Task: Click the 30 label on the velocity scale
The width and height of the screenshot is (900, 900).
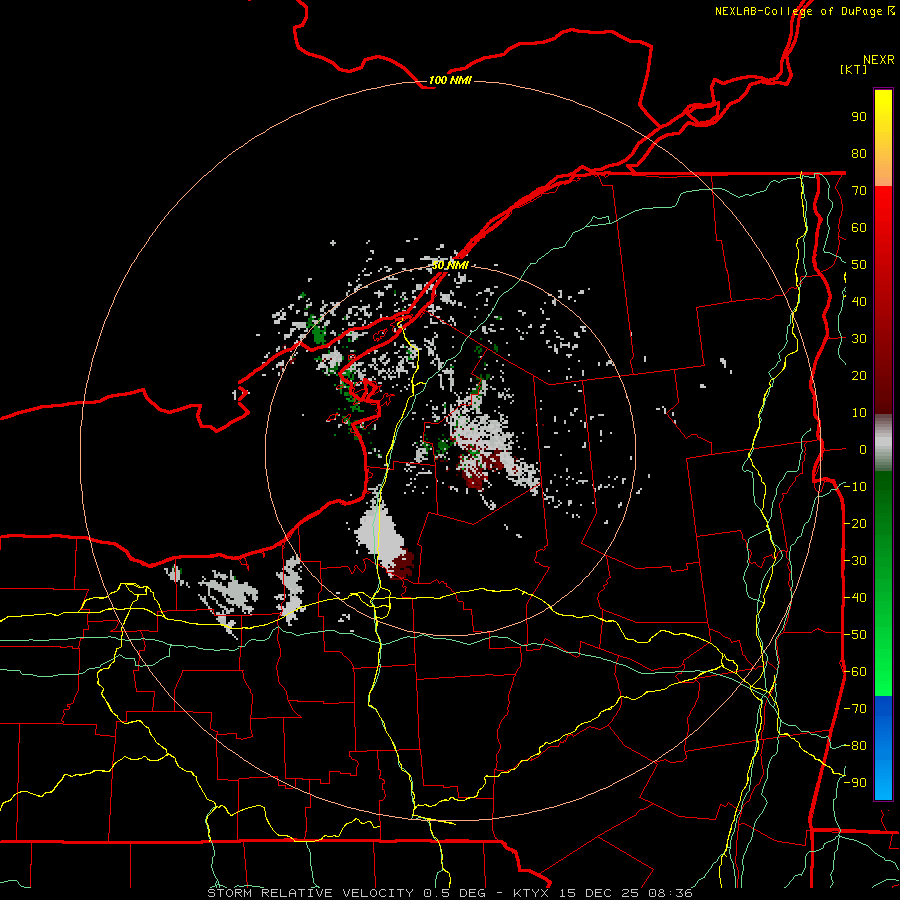Action: point(859,339)
